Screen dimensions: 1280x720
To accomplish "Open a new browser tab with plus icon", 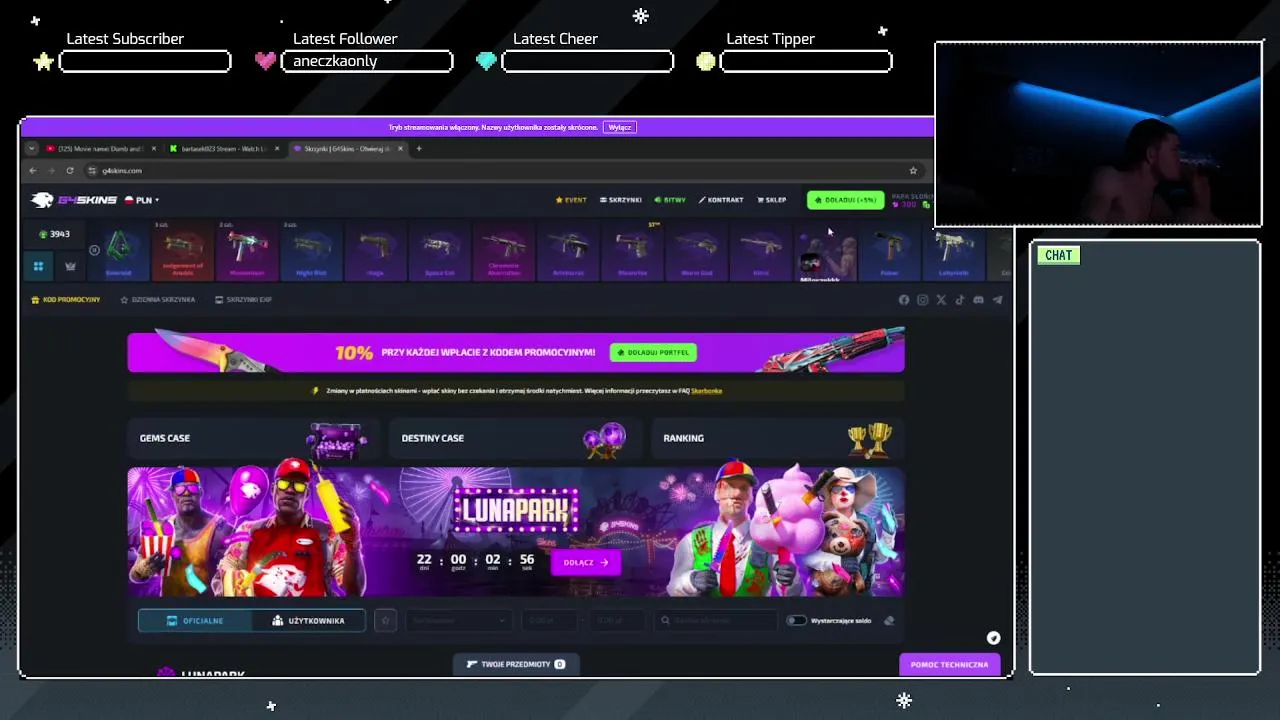I will 419,149.
